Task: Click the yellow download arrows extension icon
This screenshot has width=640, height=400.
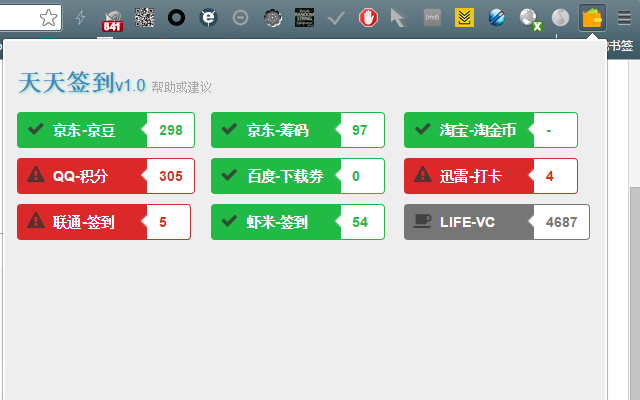Action: (x=464, y=18)
